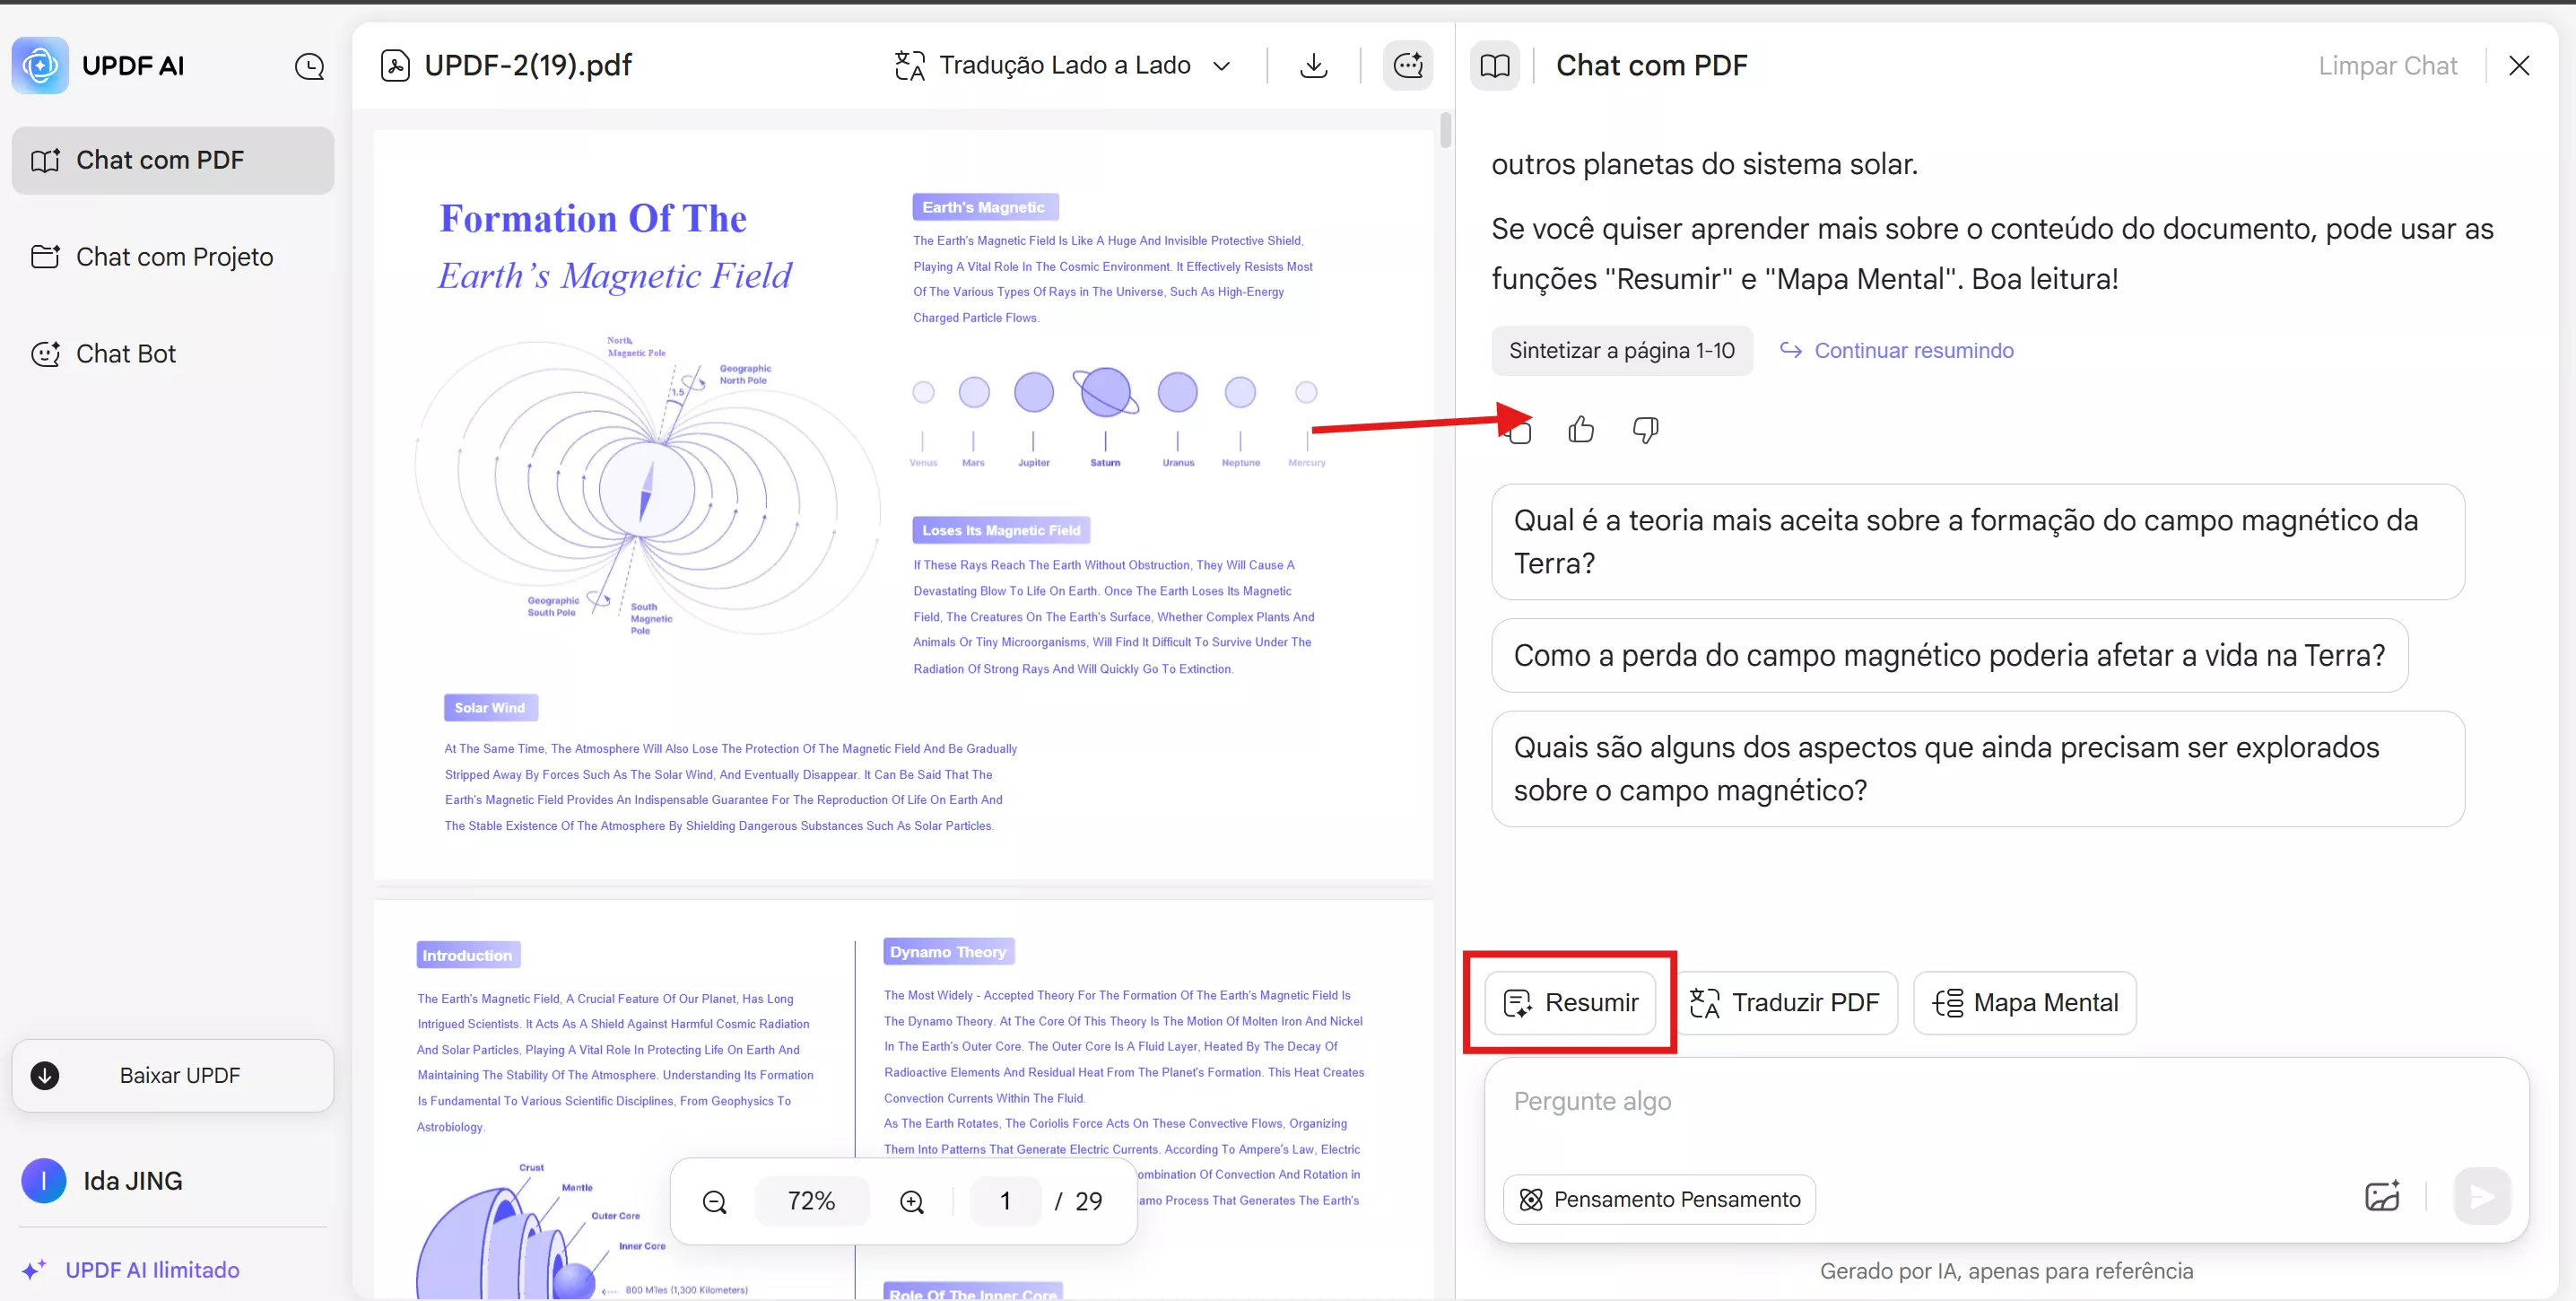Click the total page count 29

[x=1089, y=1202]
